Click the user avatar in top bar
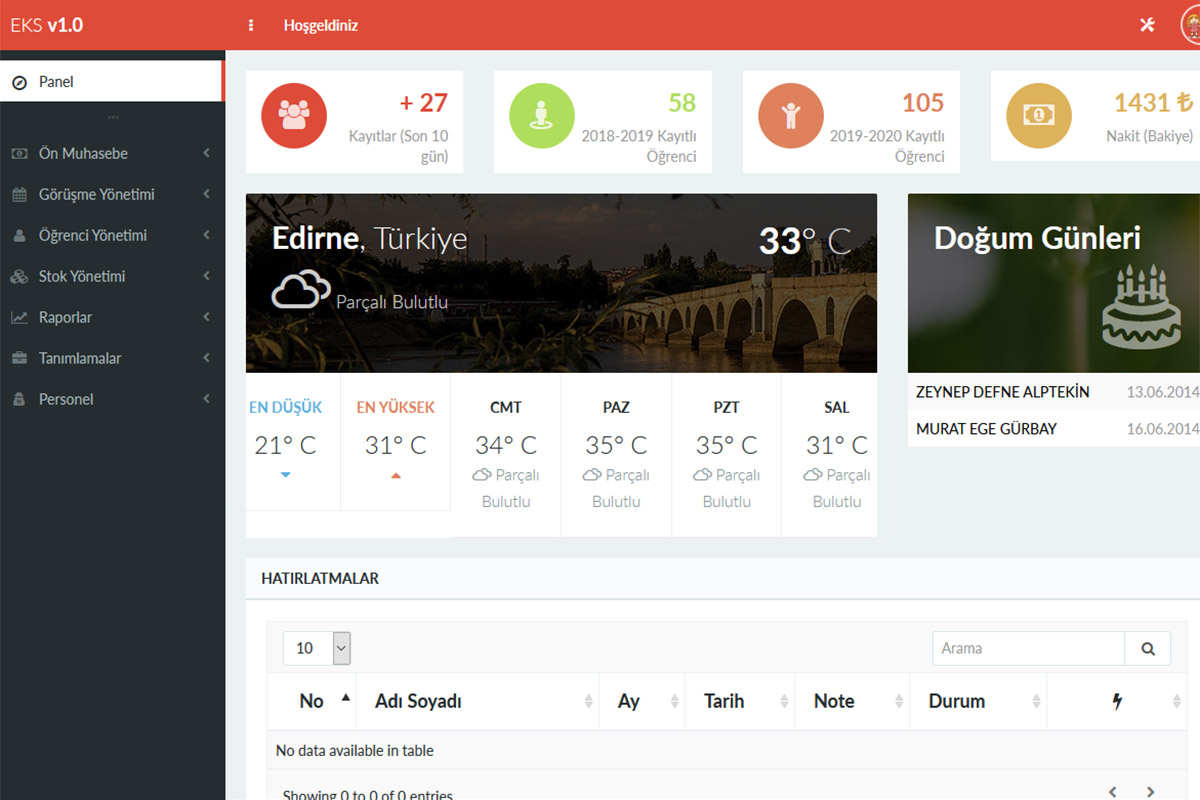1200x800 pixels. coord(1191,25)
